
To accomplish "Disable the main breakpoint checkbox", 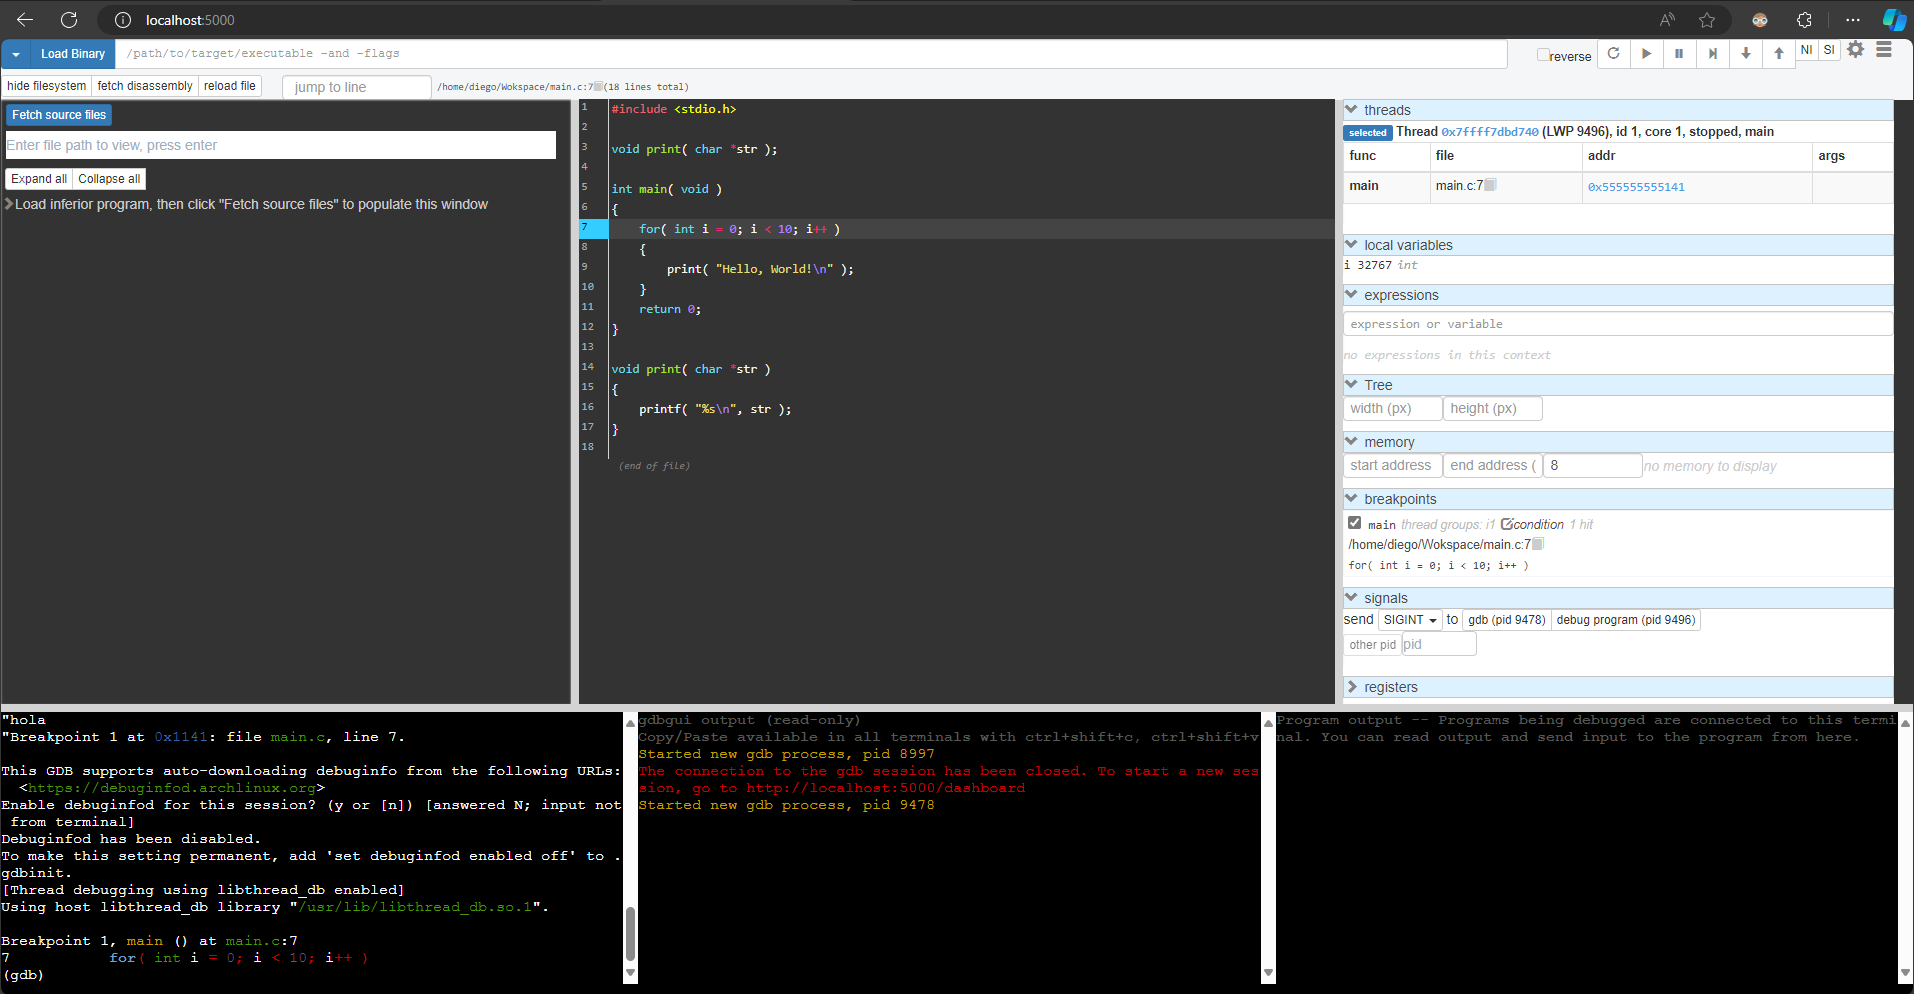I will (1354, 523).
